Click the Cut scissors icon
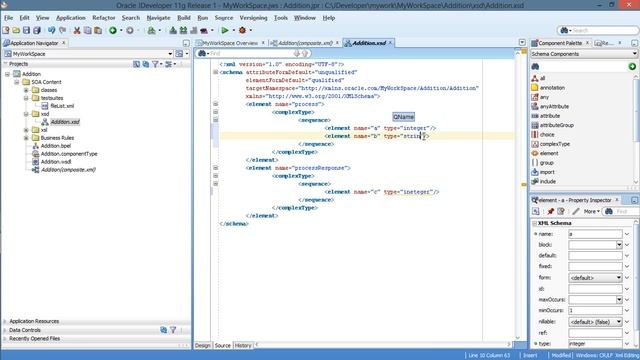The height and width of the screenshot is (360, 640). pos(77,30)
